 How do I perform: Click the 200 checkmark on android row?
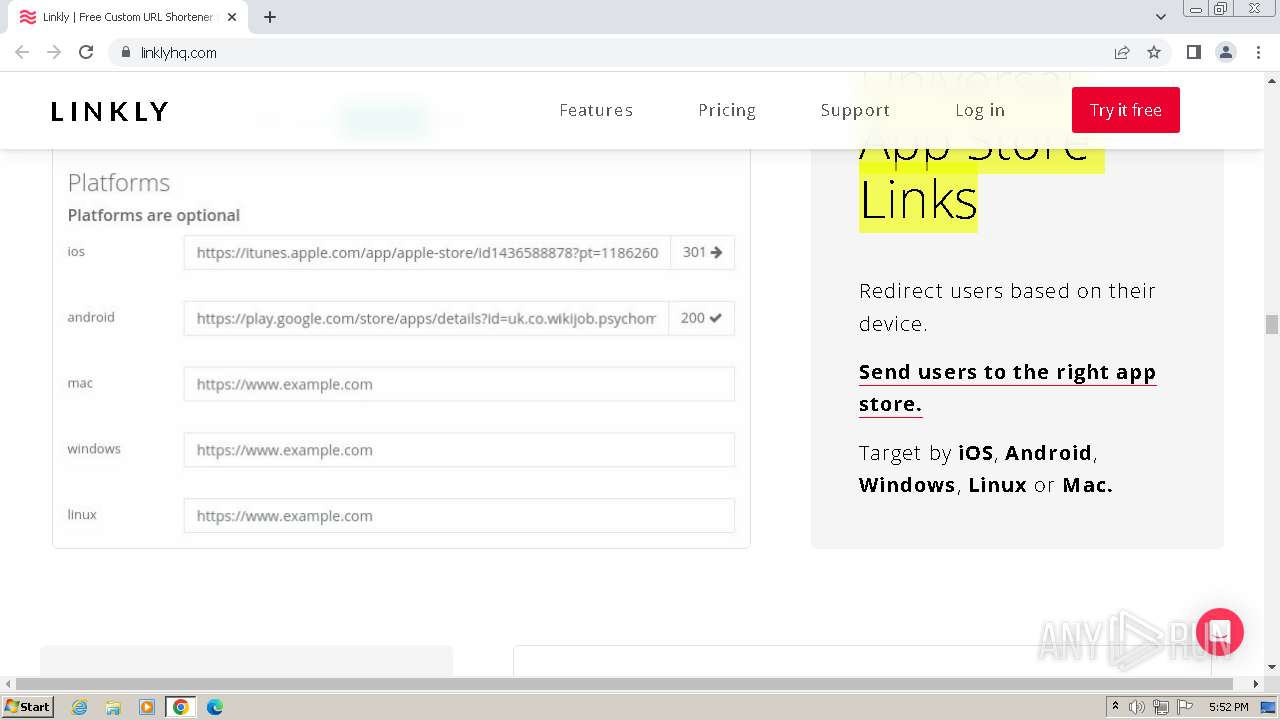[701, 318]
